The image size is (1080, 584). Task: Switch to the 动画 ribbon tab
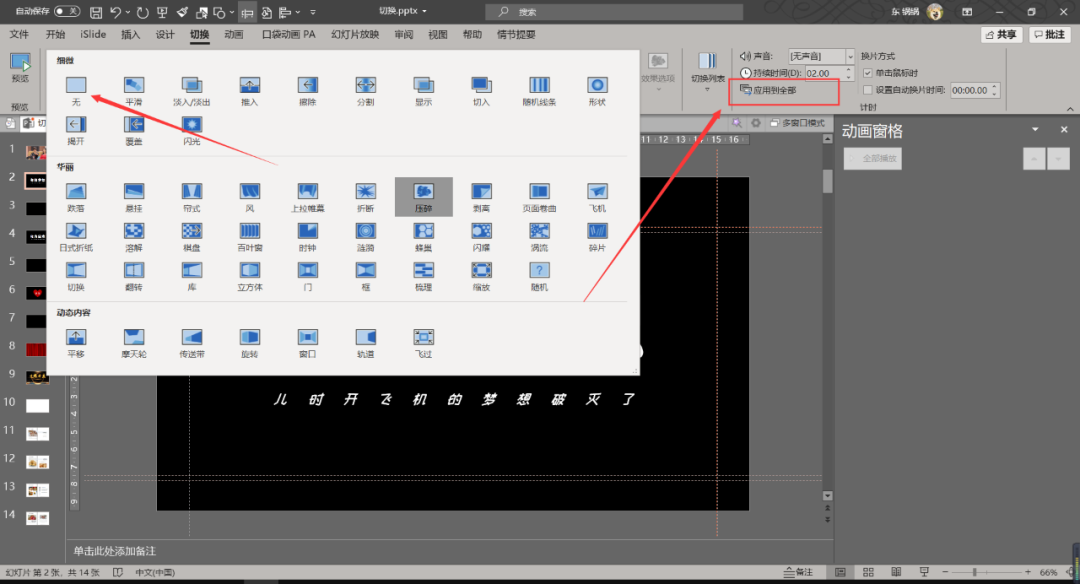point(233,34)
